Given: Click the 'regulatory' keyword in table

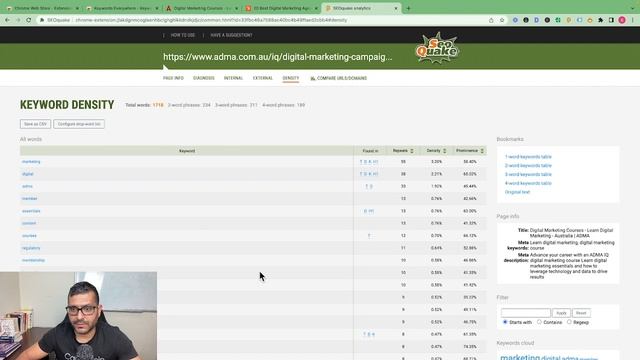Looking at the screenshot, I should tap(31, 248).
